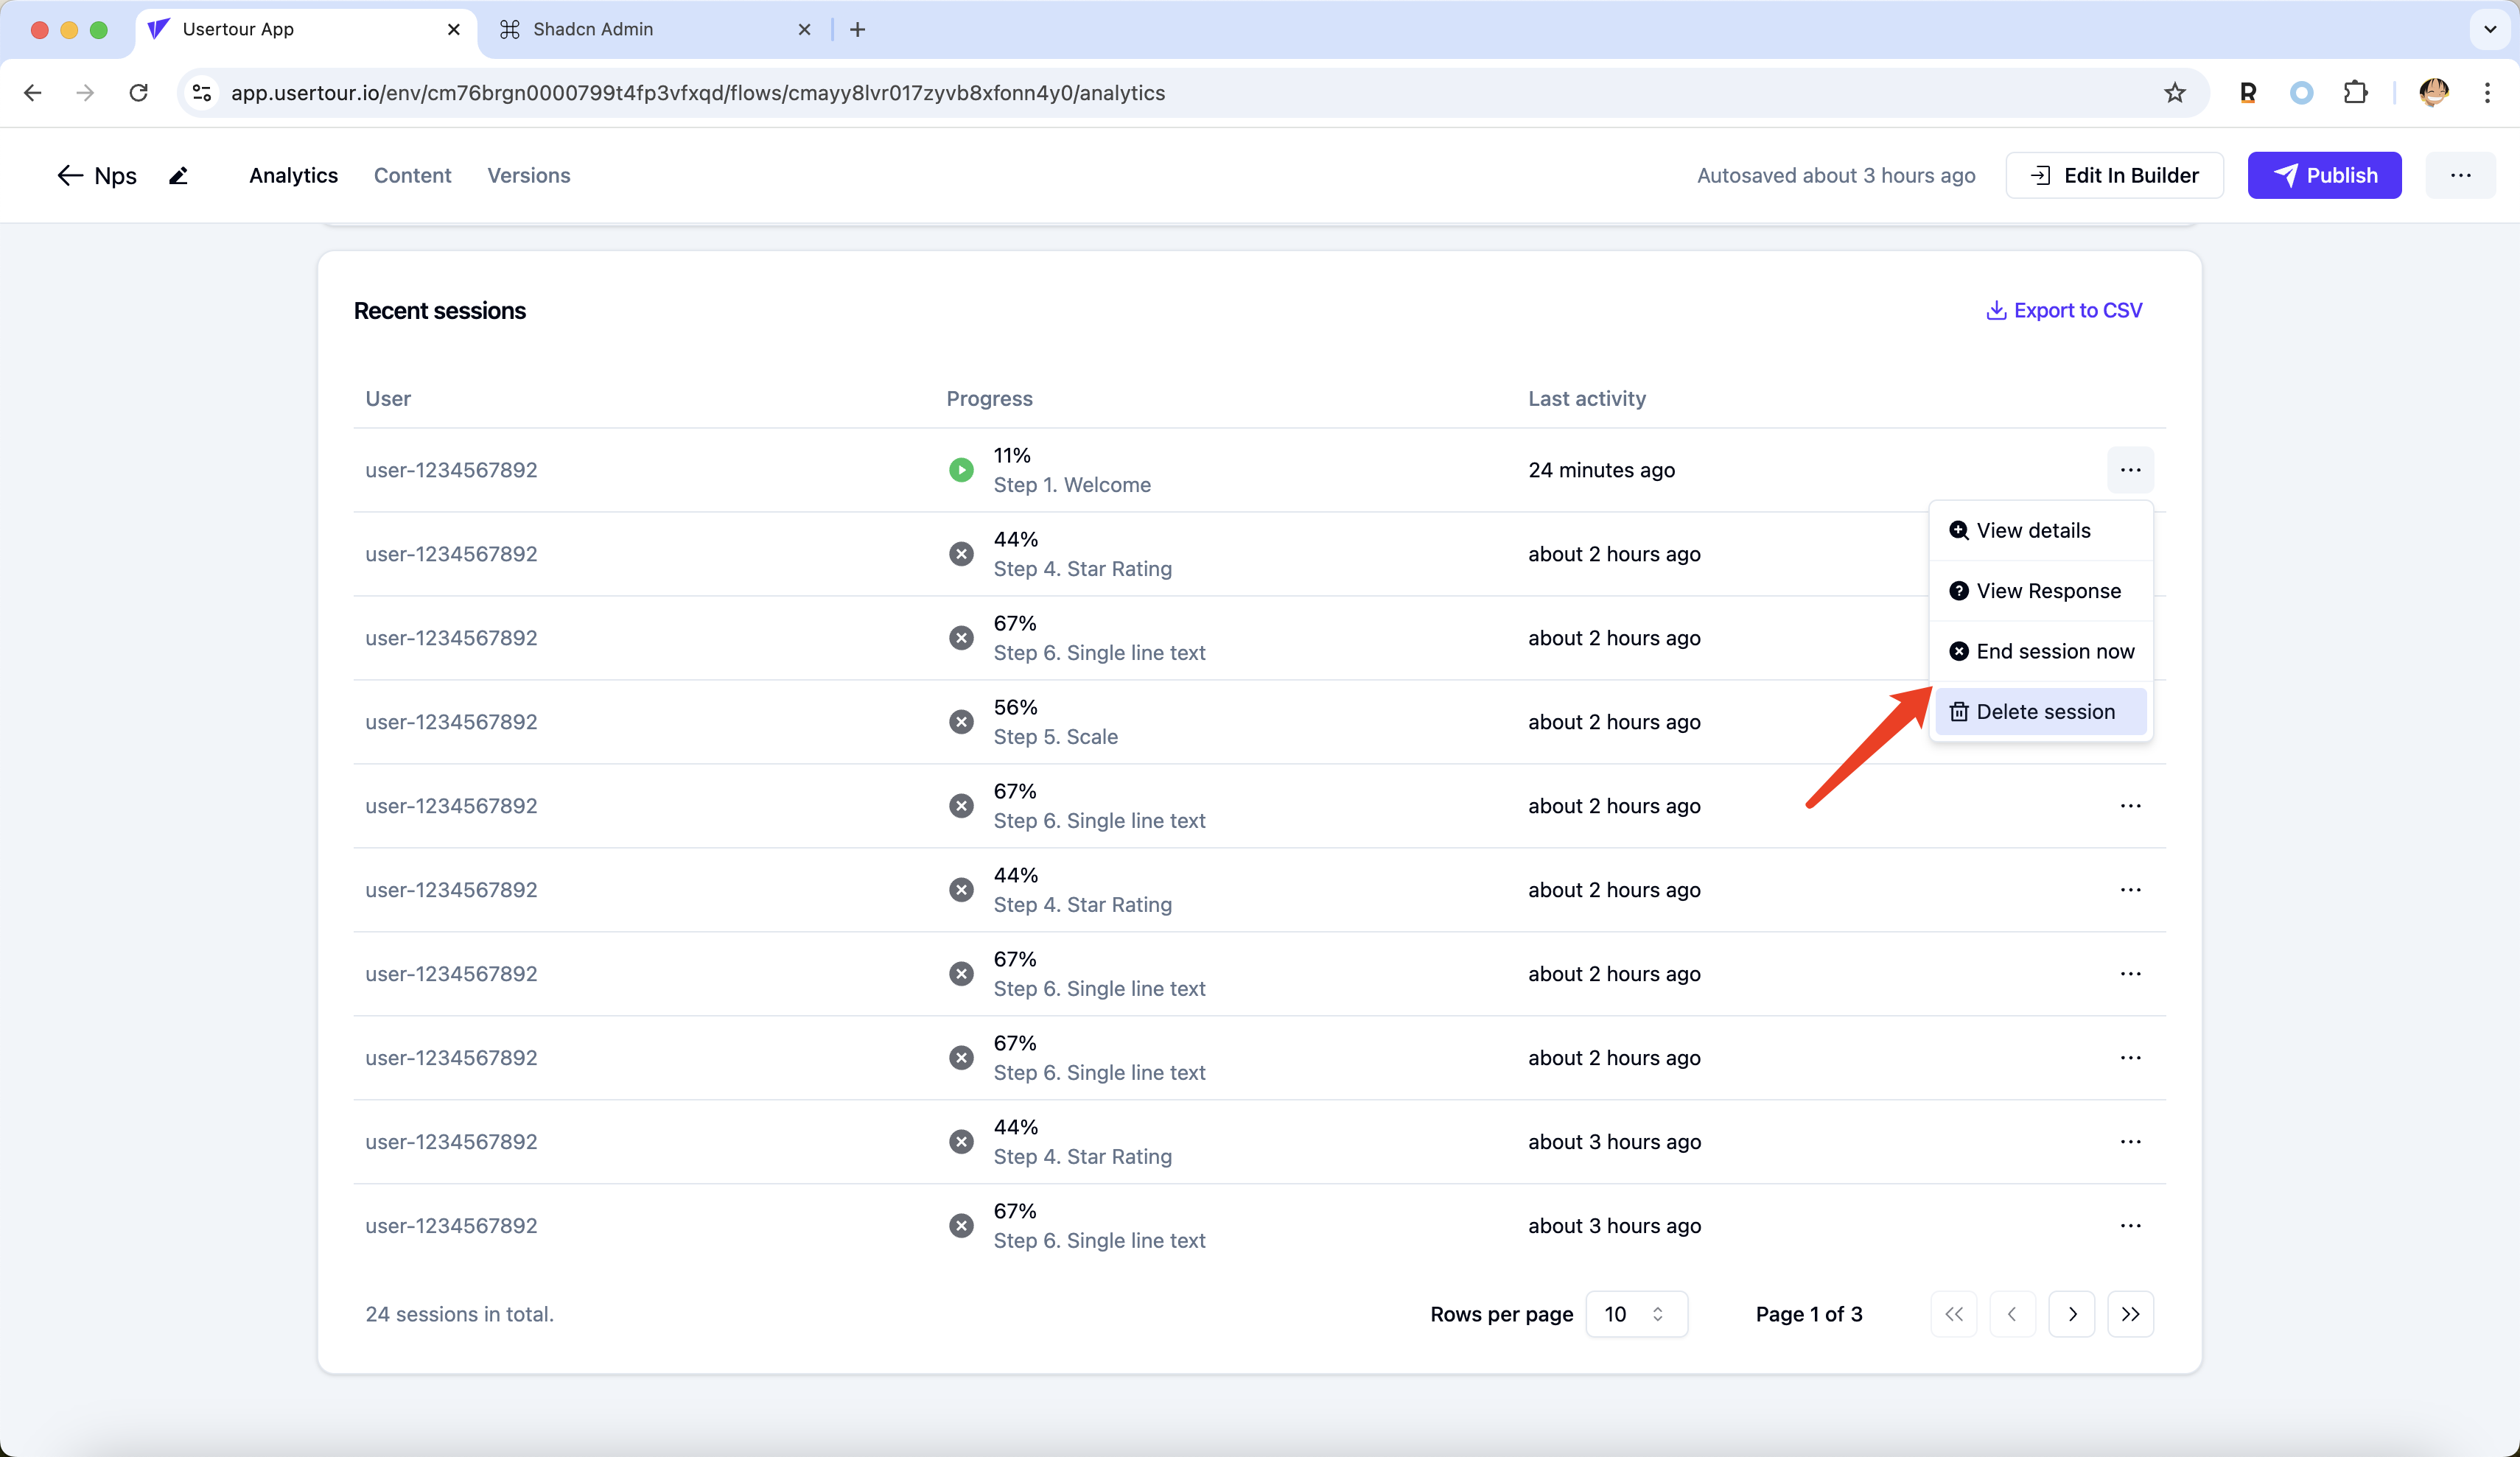The image size is (2520, 1457).
Task: Go to the next page of sessions
Action: [2072, 1314]
